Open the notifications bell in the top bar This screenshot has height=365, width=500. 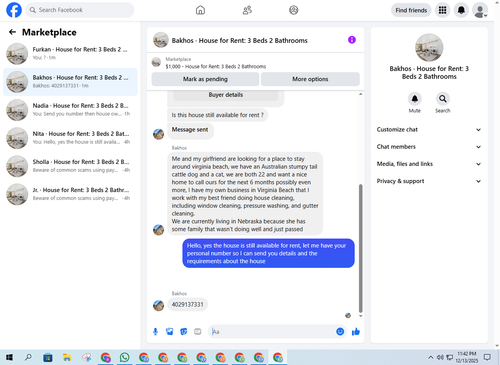pyautogui.click(x=461, y=10)
